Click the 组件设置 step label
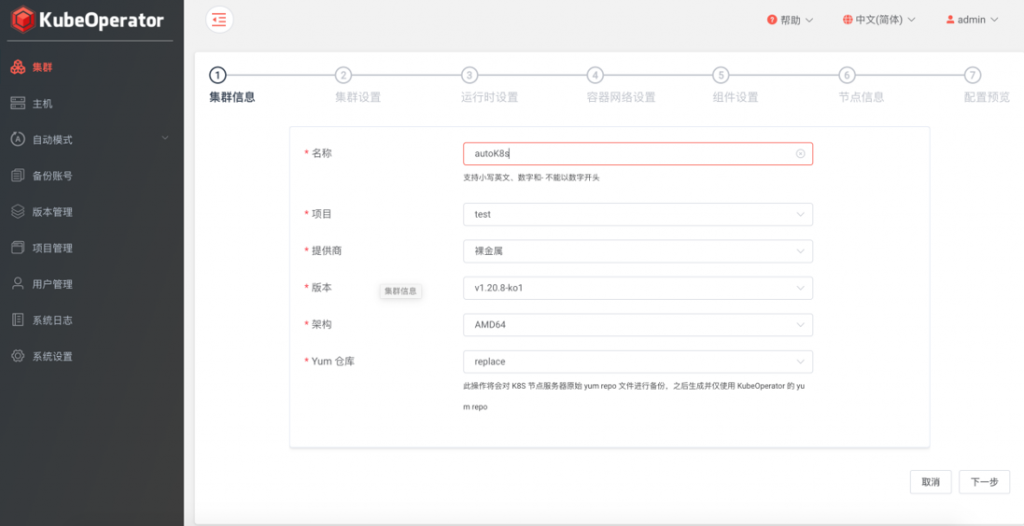This screenshot has width=1024, height=526. click(735, 98)
